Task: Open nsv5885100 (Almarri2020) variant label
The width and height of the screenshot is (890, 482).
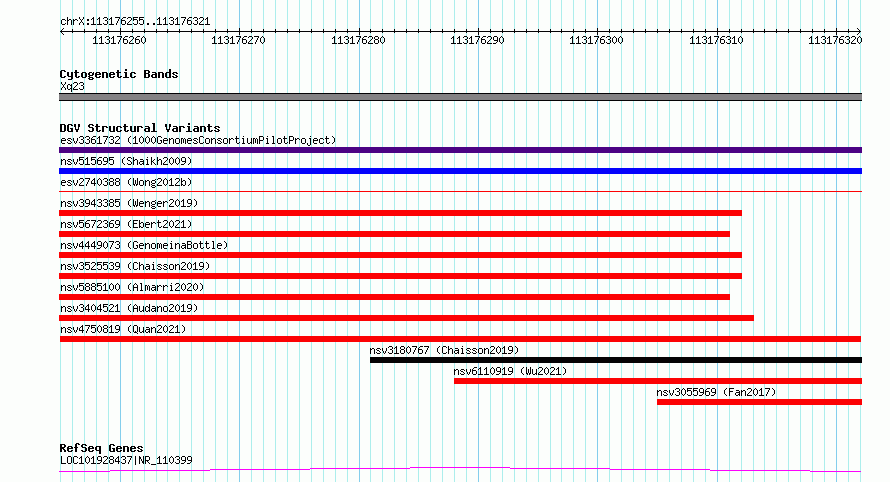Action: tap(132, 287)
